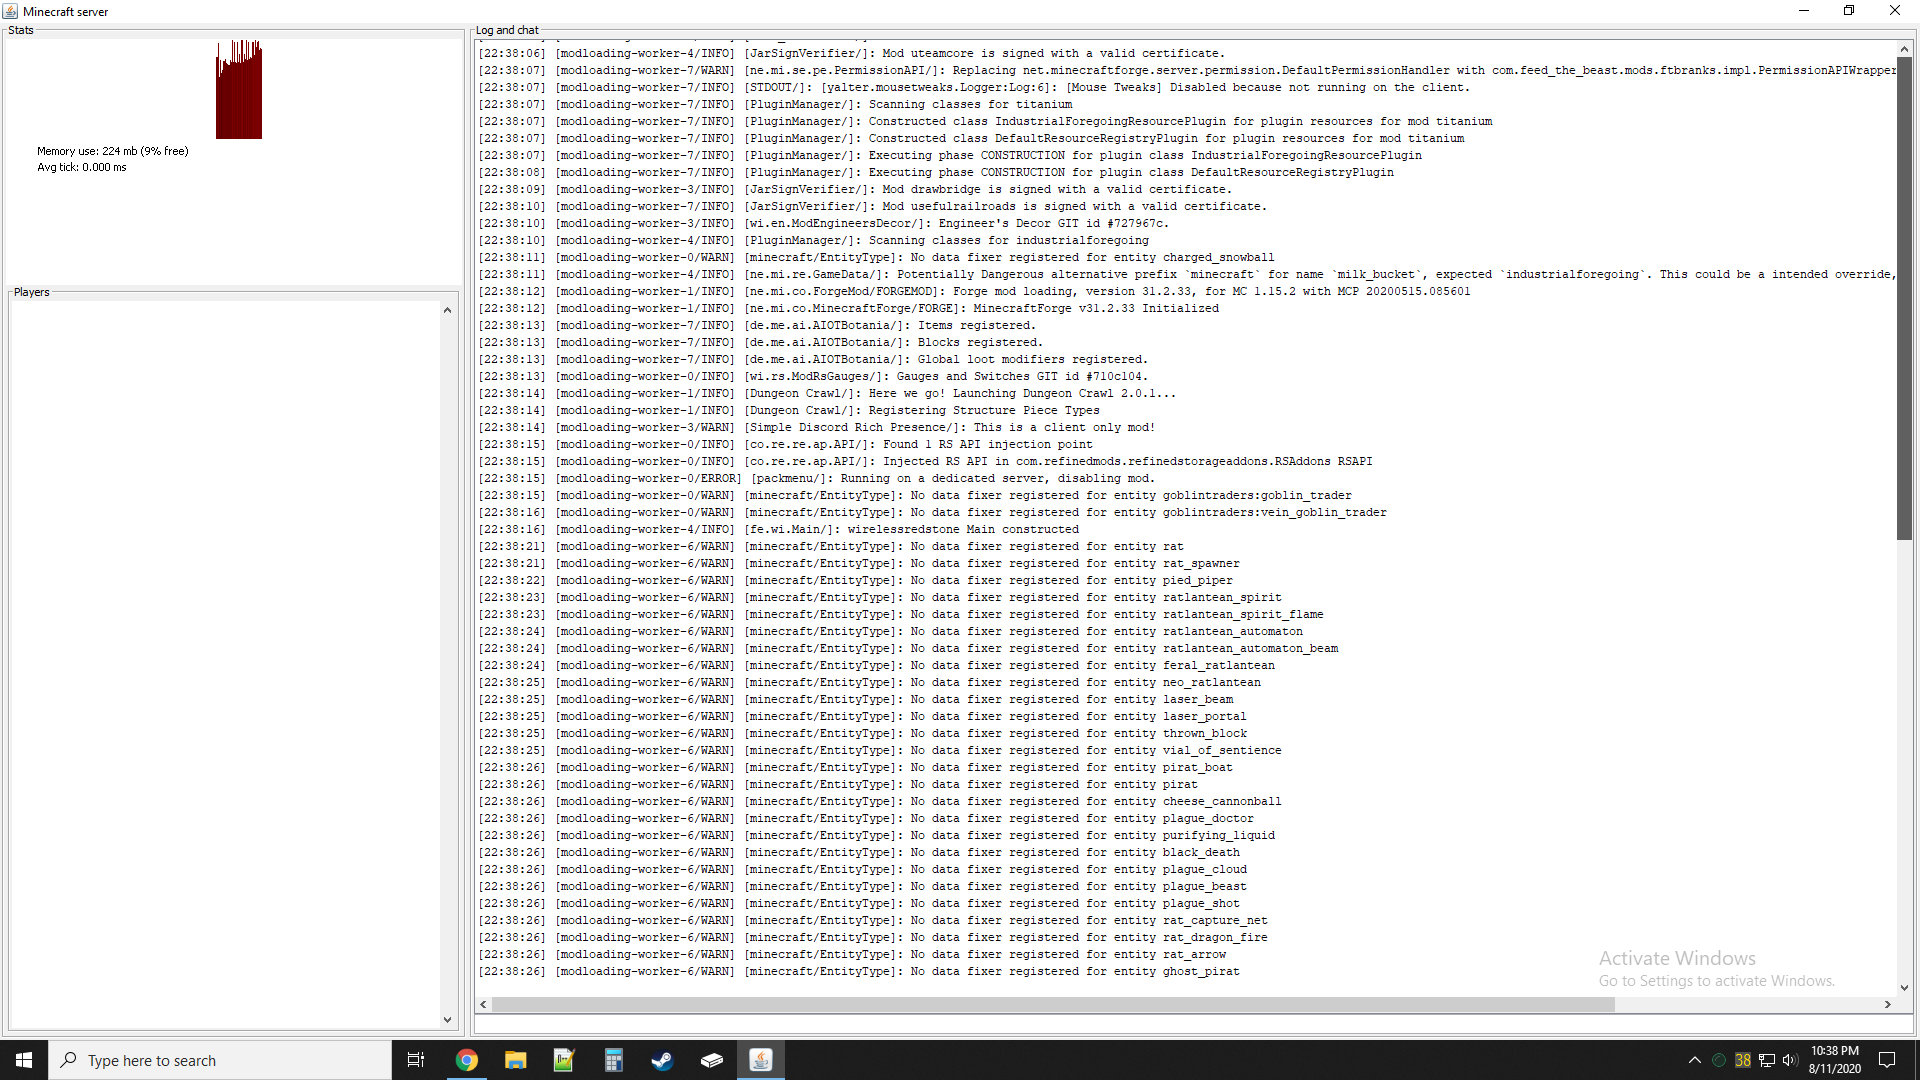Image resolution: width=1920 pixels, height=1080 pixels.
Task: Click the log vertical scrollbar thumb
Action: [1904, 298]
